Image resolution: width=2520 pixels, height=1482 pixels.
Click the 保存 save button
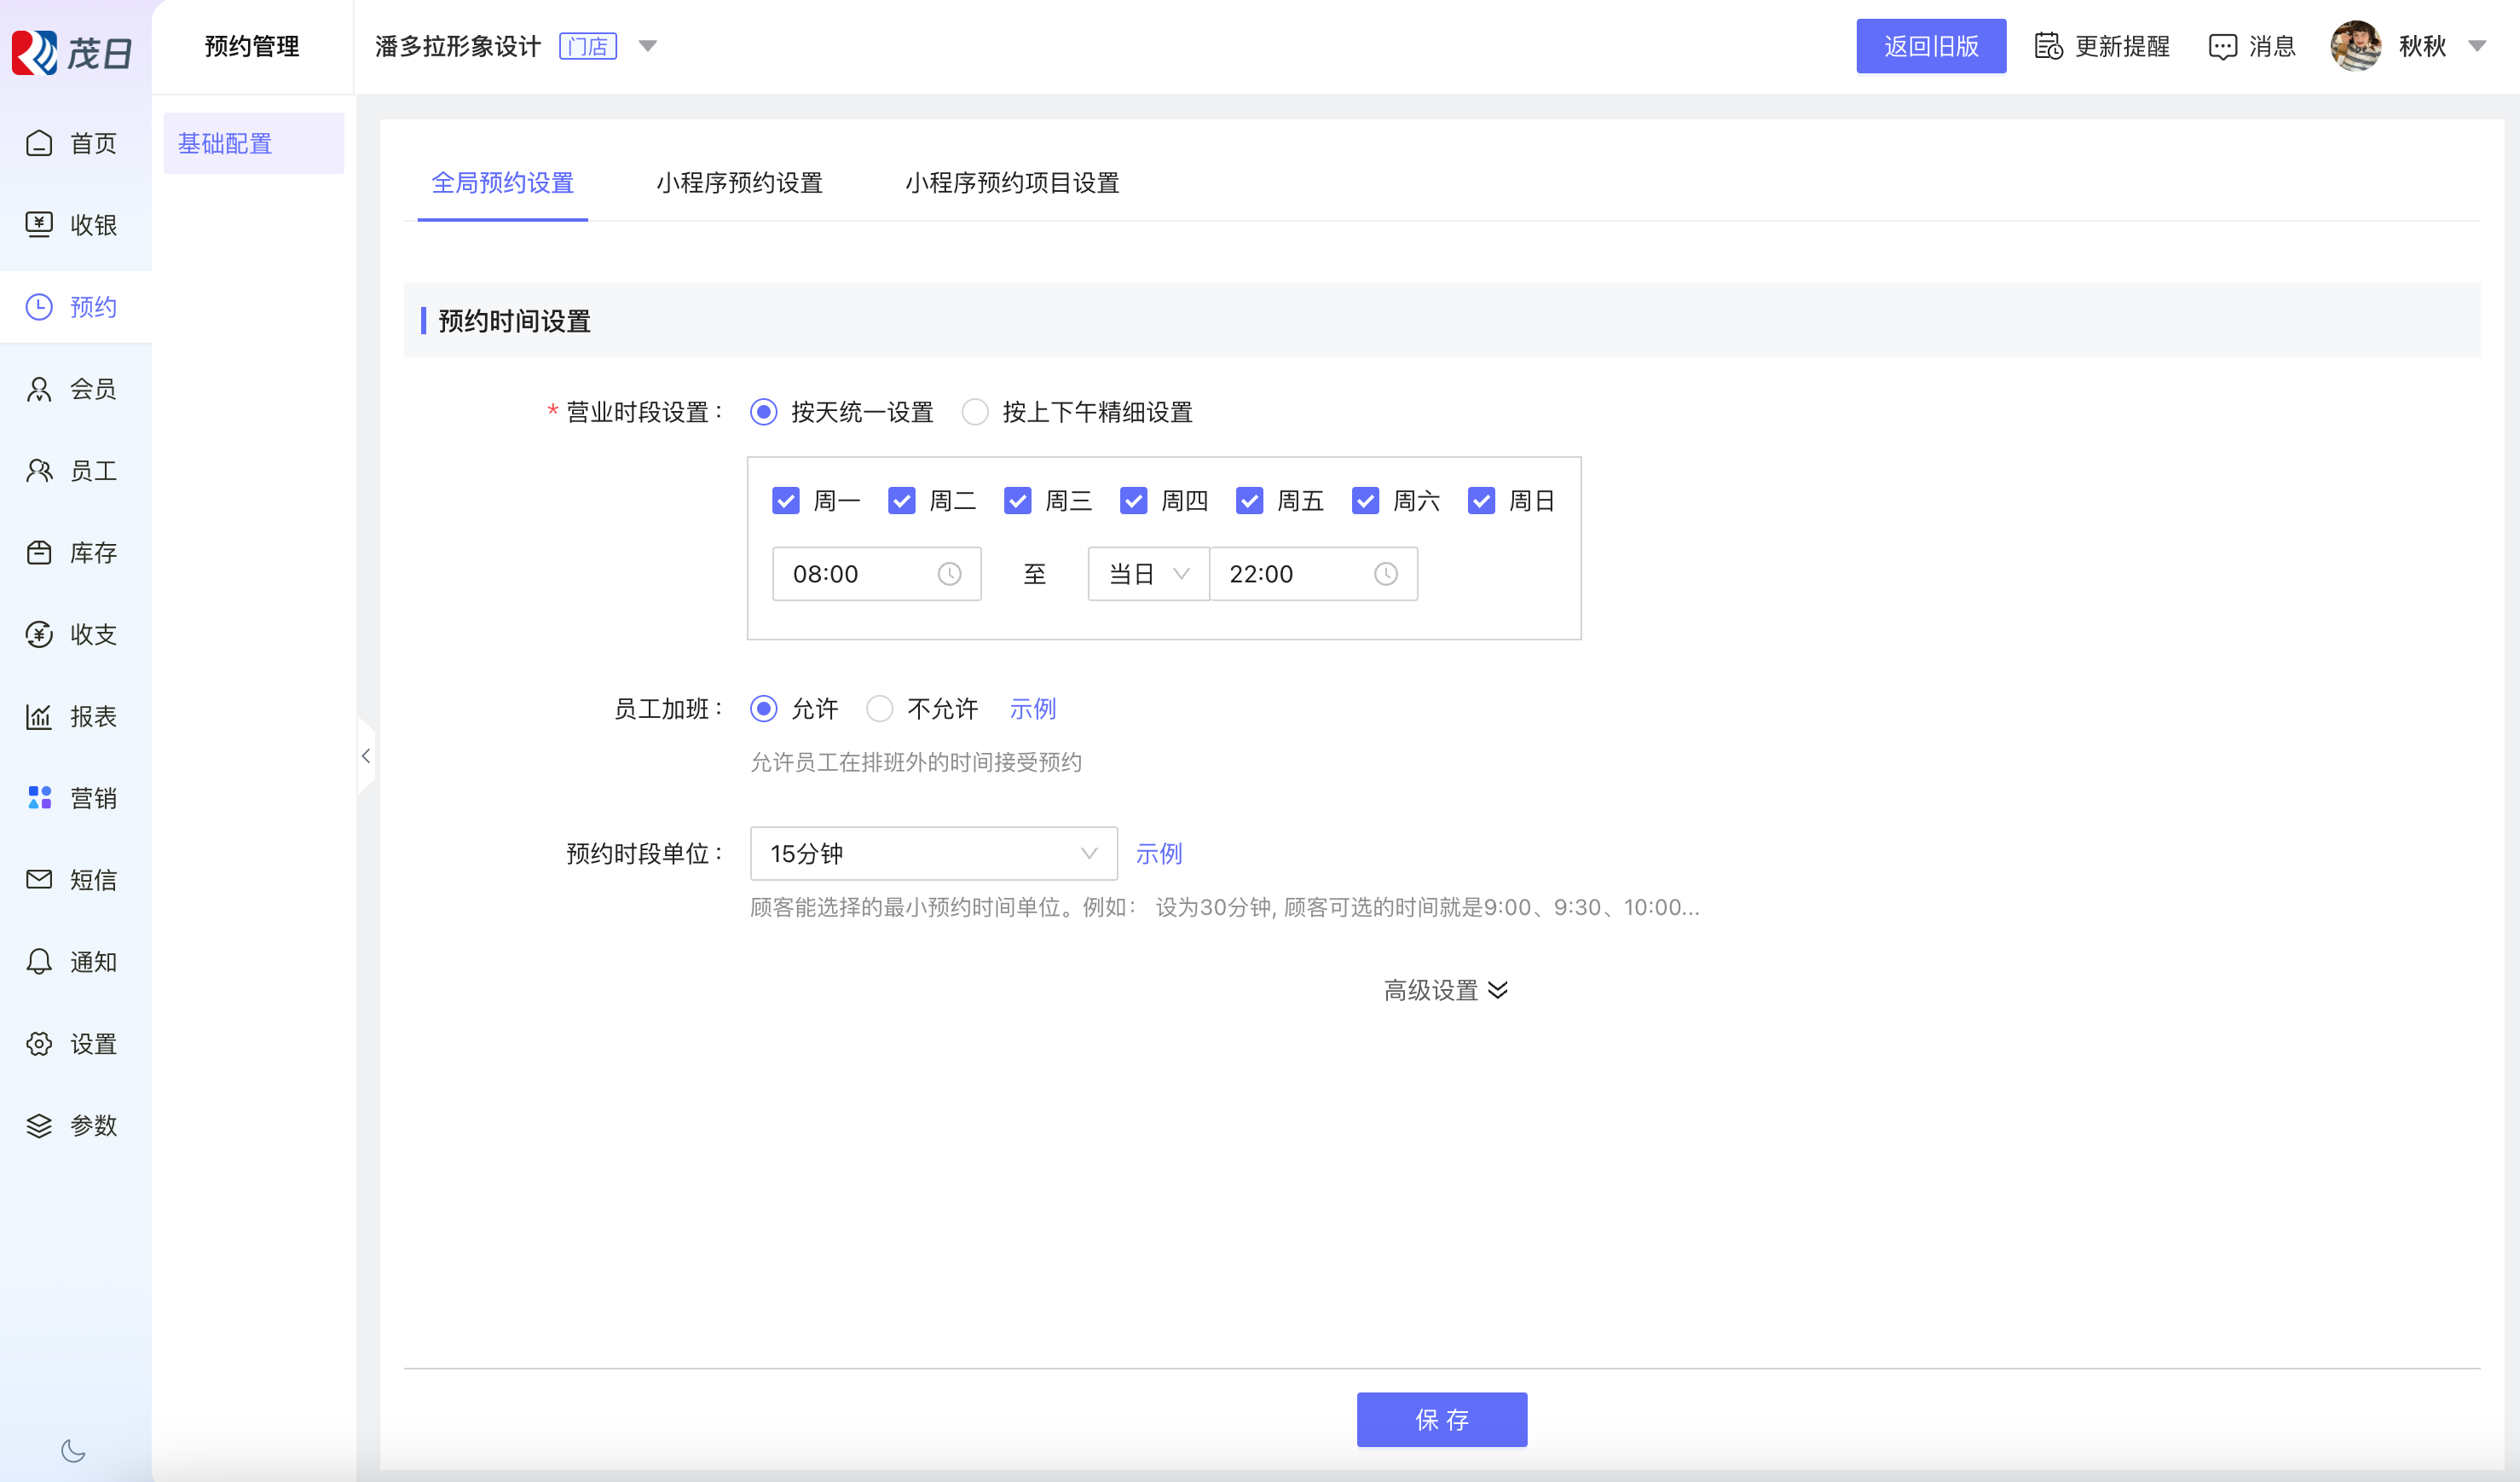(1441, 1419)
